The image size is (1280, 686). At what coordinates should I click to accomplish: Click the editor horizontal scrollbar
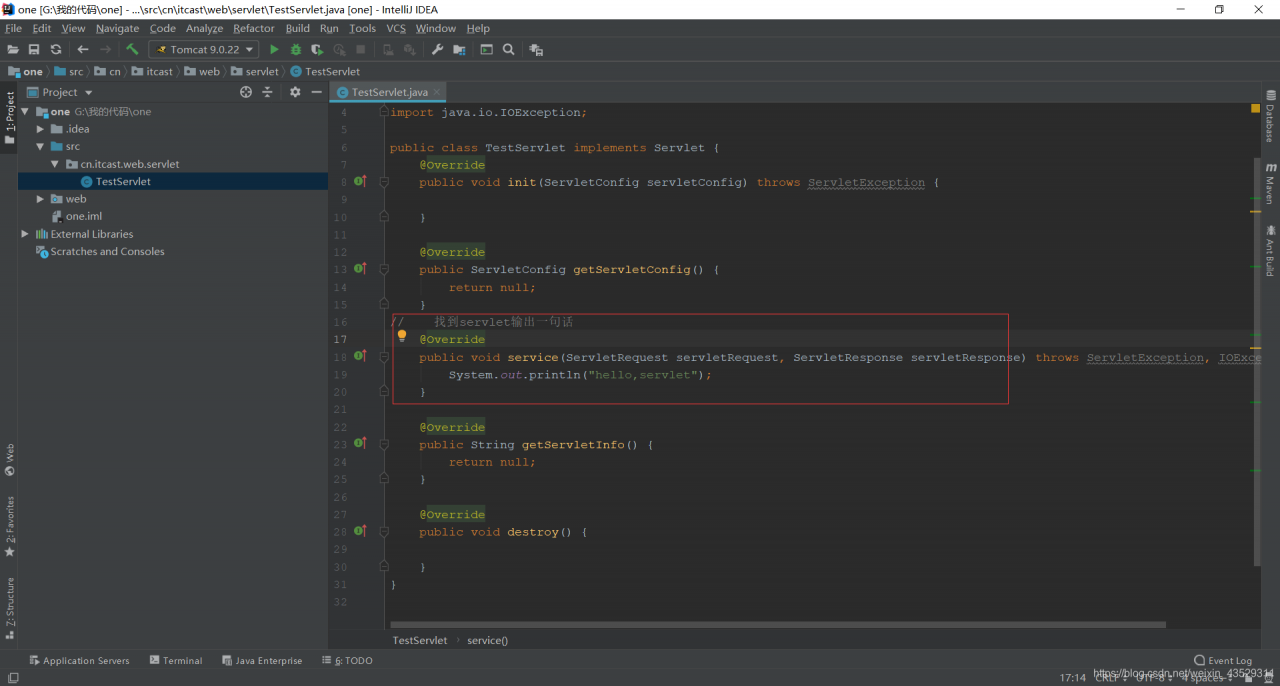pyautogui.click(x=780, y=625)
